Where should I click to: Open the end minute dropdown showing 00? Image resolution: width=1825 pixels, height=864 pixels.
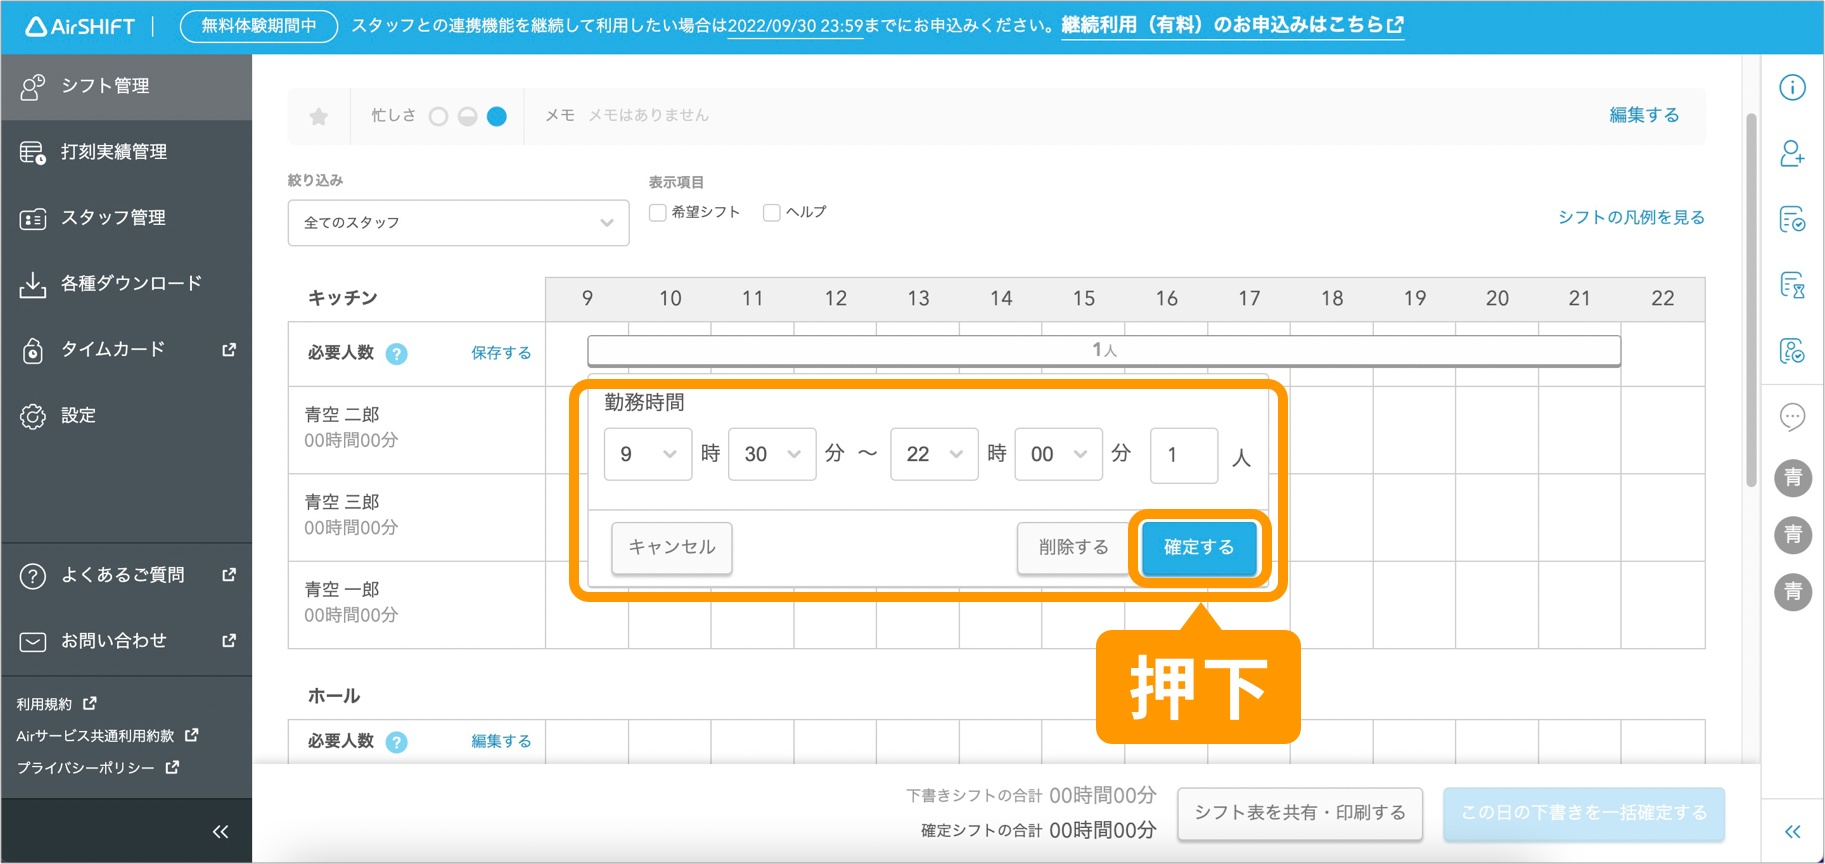(x=1058, y=455)
